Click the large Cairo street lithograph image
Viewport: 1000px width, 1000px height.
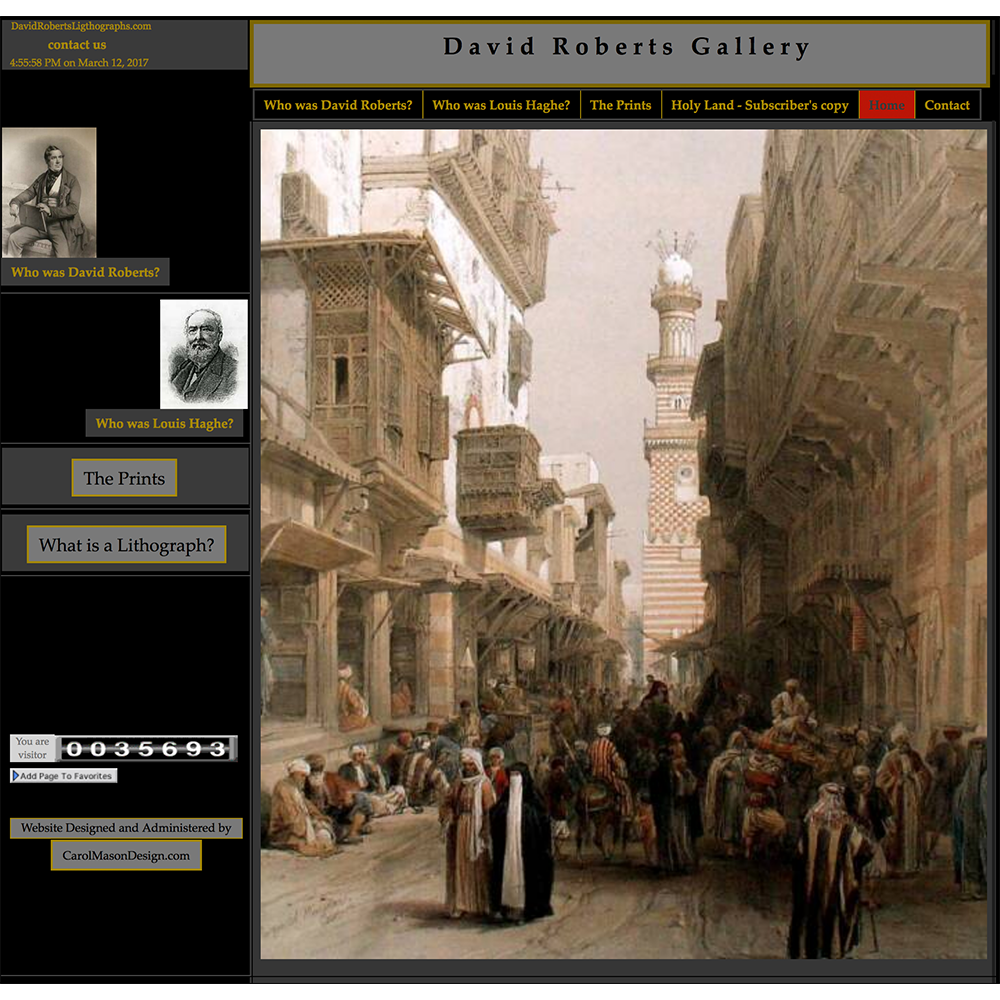(x=623, y=544)
